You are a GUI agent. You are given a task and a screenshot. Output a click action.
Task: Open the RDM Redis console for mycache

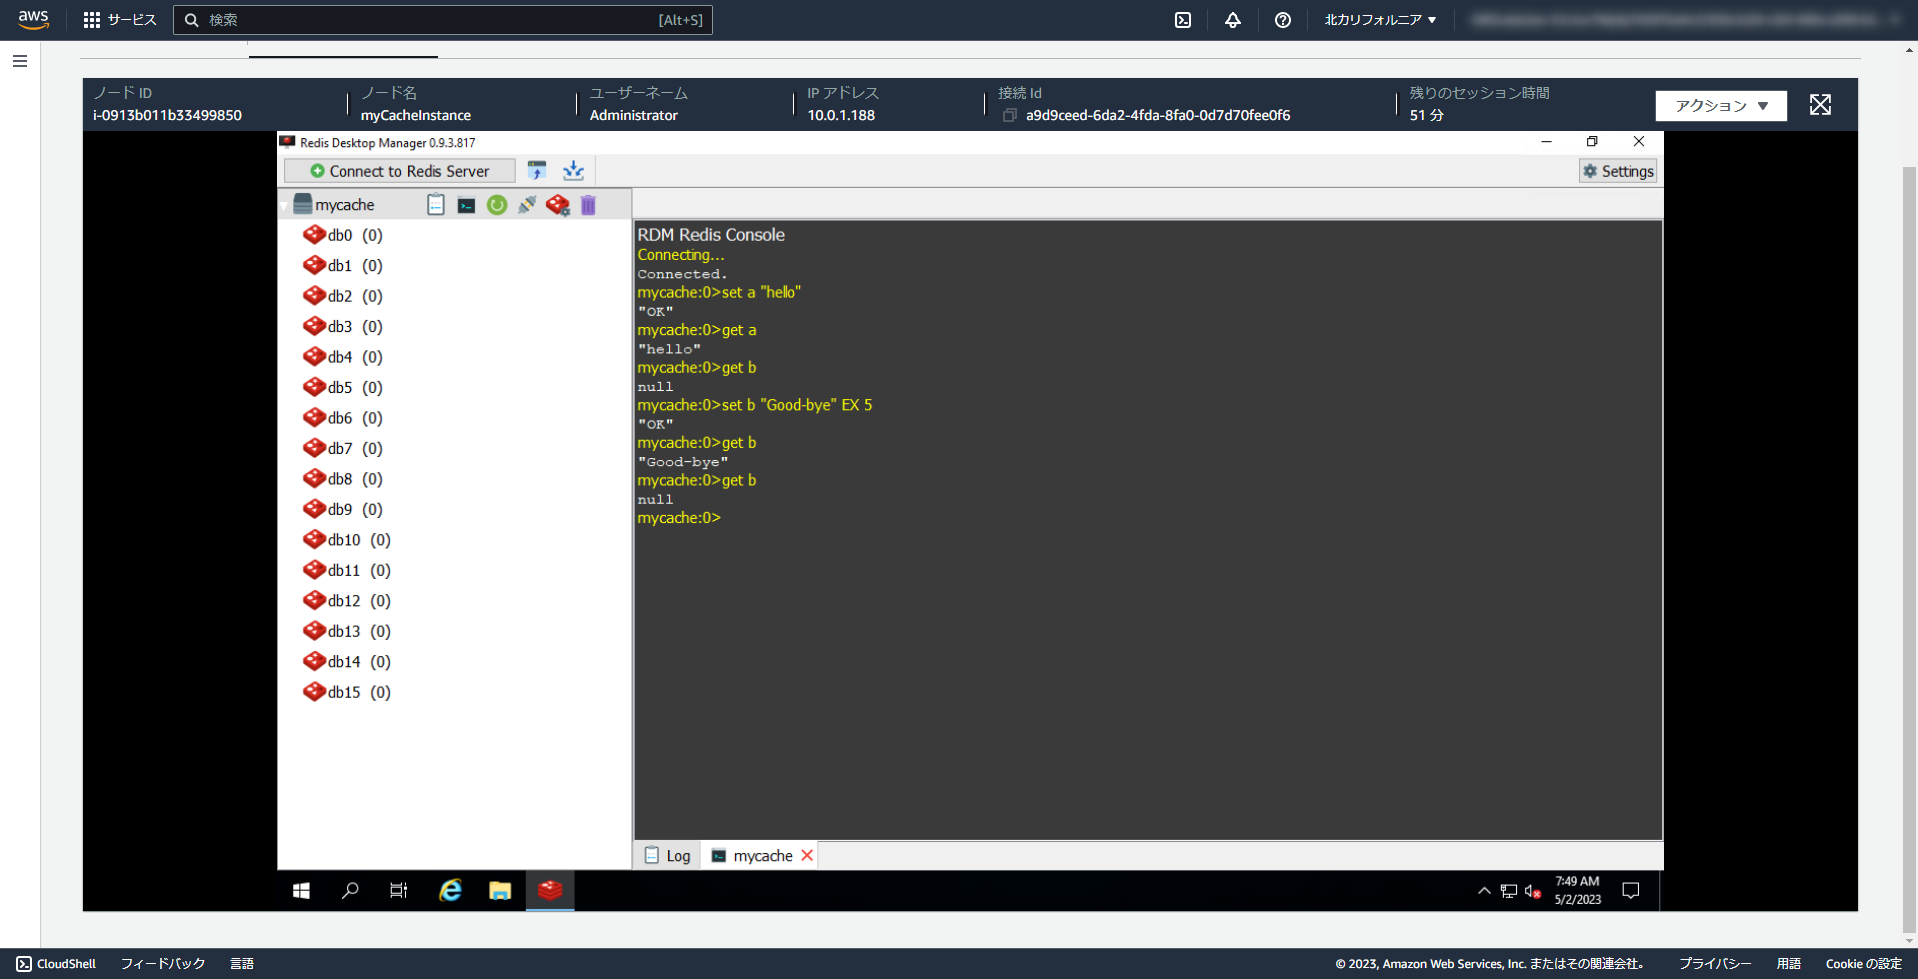tap(466, 204)
